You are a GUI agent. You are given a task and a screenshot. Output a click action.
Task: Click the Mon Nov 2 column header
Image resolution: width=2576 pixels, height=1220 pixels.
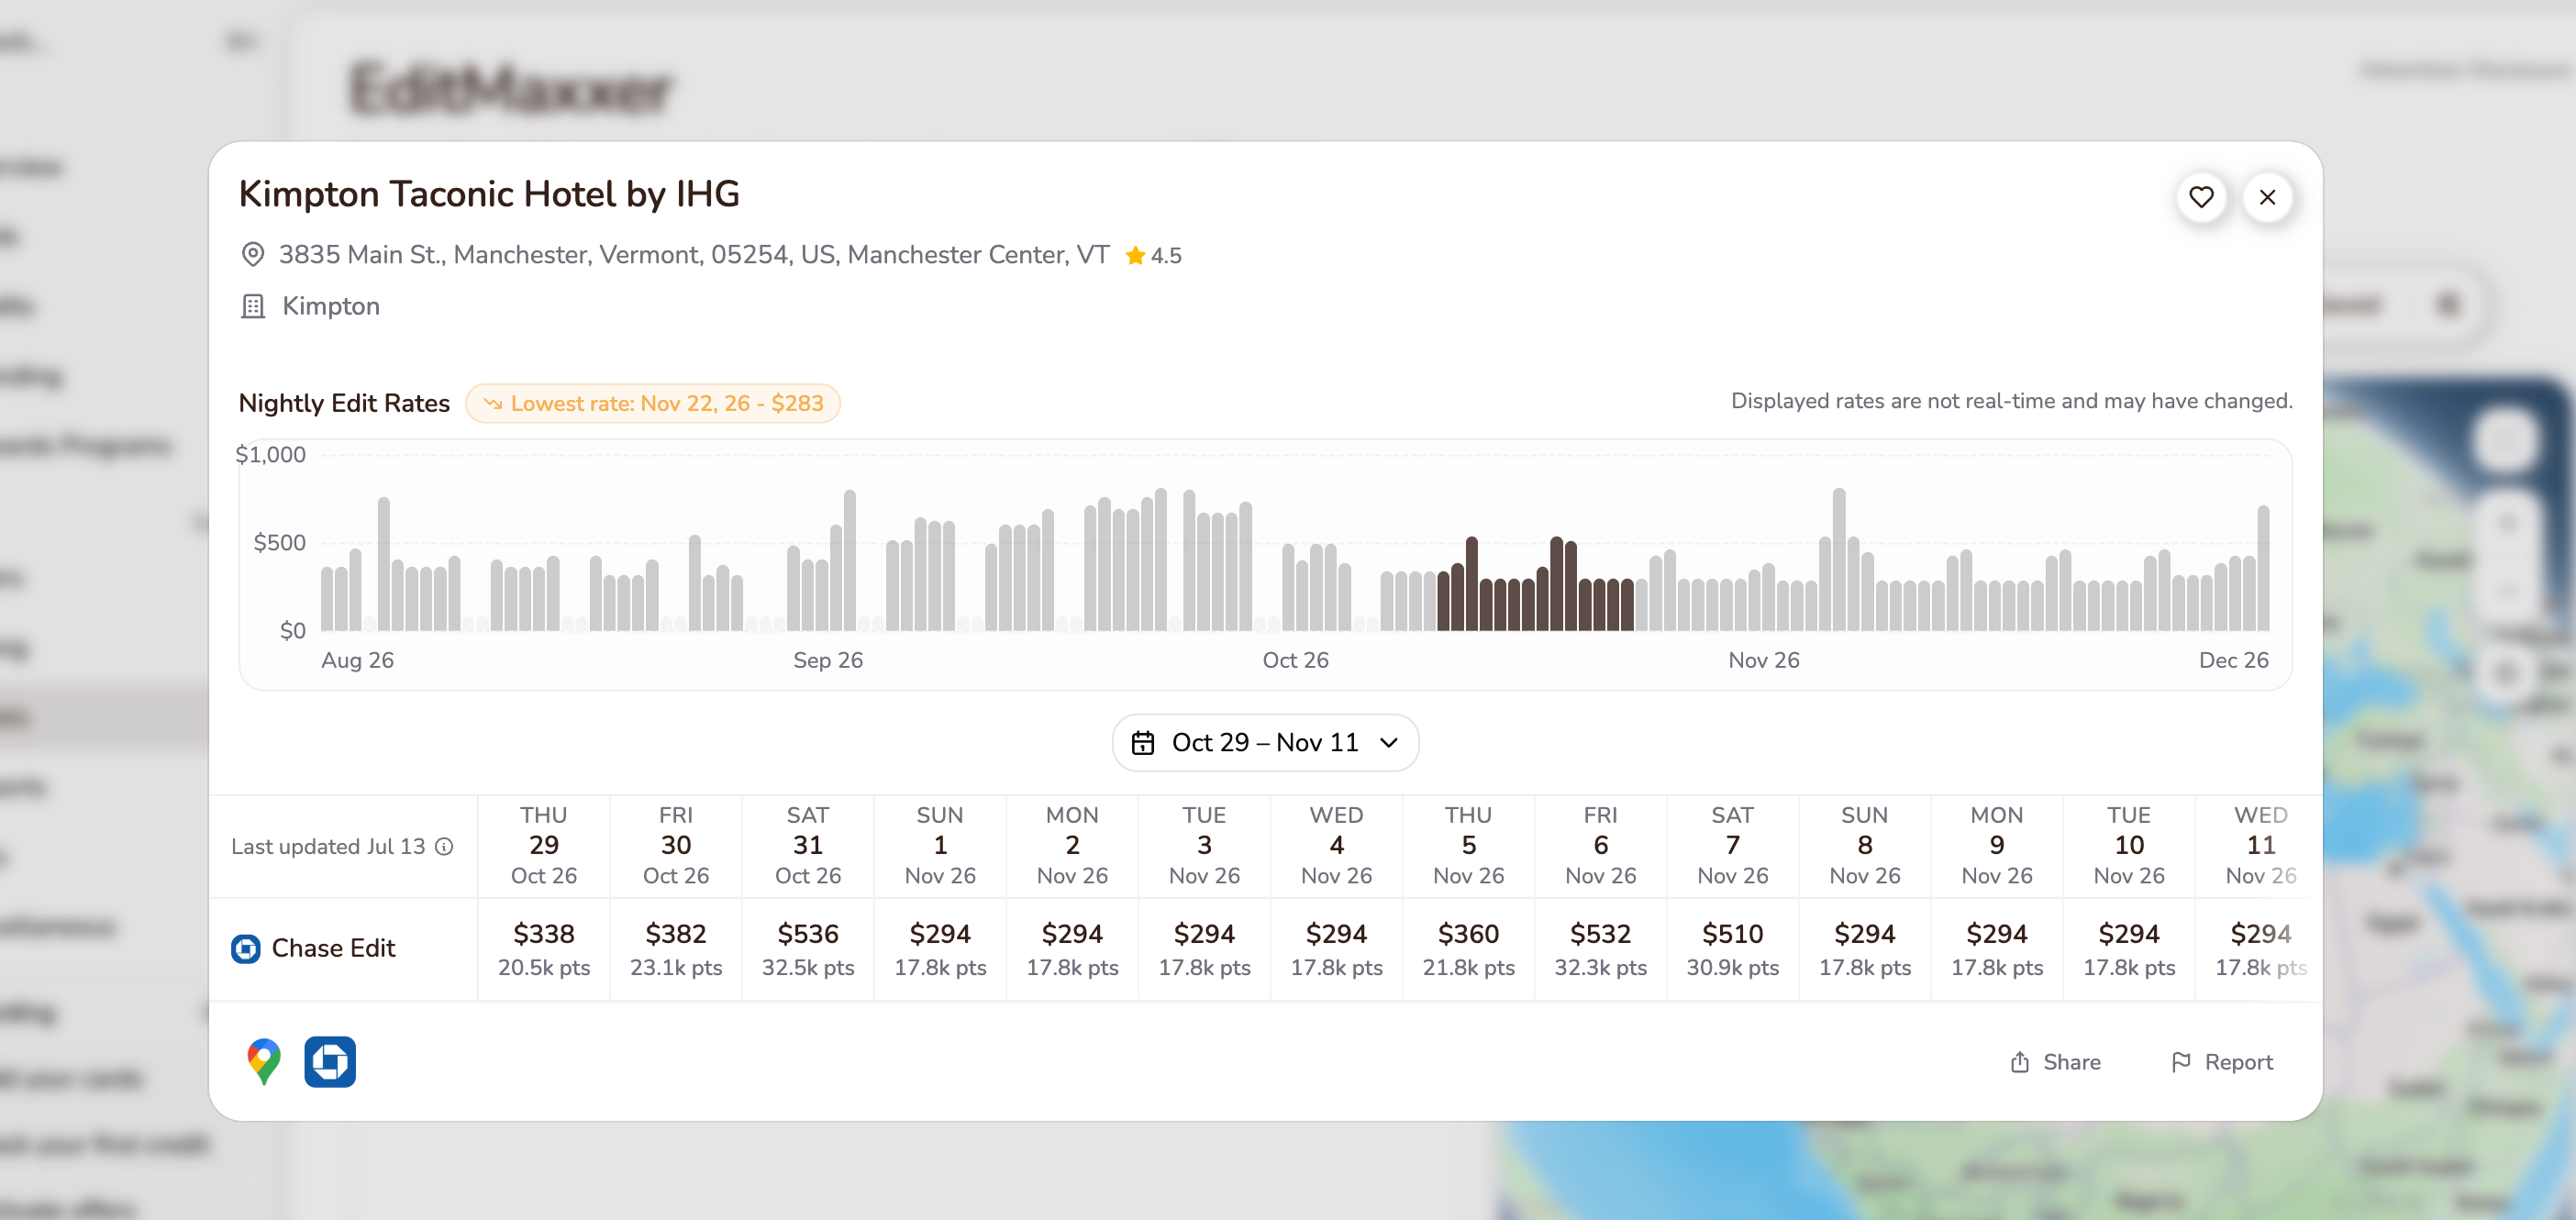point(1072,845)
